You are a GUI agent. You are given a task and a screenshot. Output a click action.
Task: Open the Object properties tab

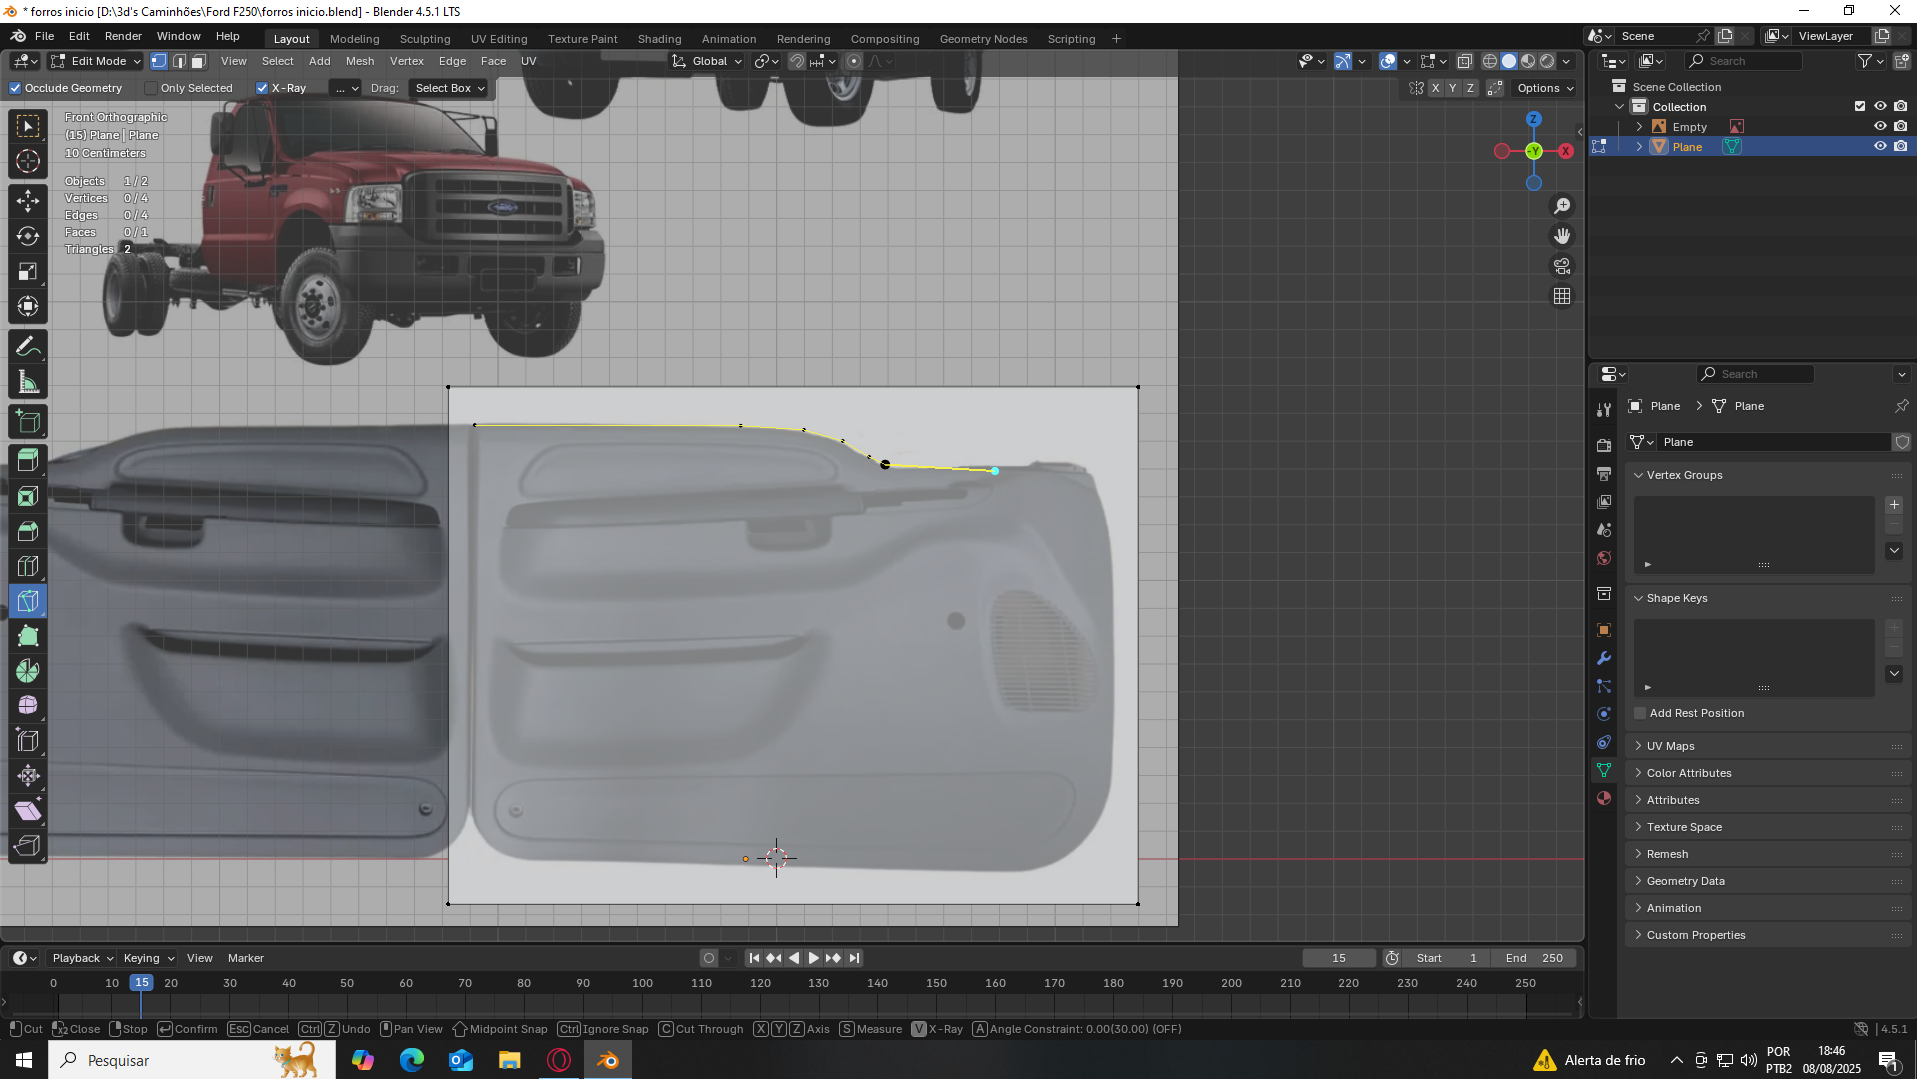coord(1604,630)
